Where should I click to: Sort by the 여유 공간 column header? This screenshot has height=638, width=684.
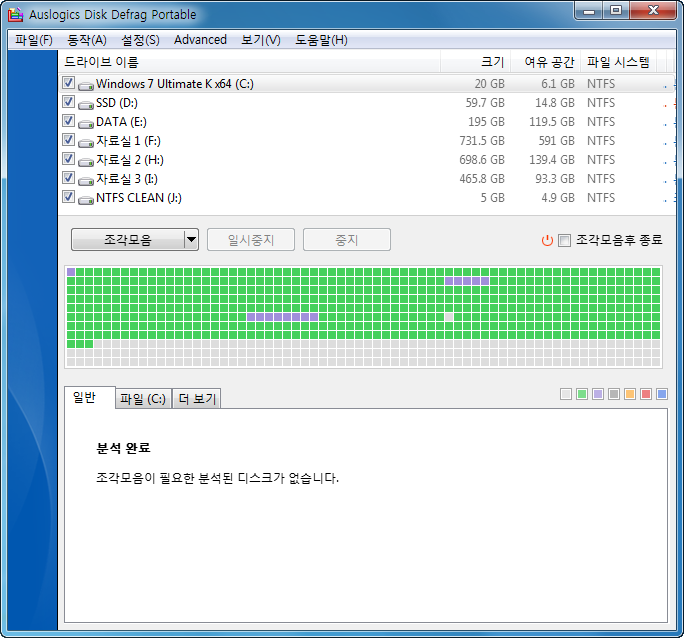[x=545, y=62]
